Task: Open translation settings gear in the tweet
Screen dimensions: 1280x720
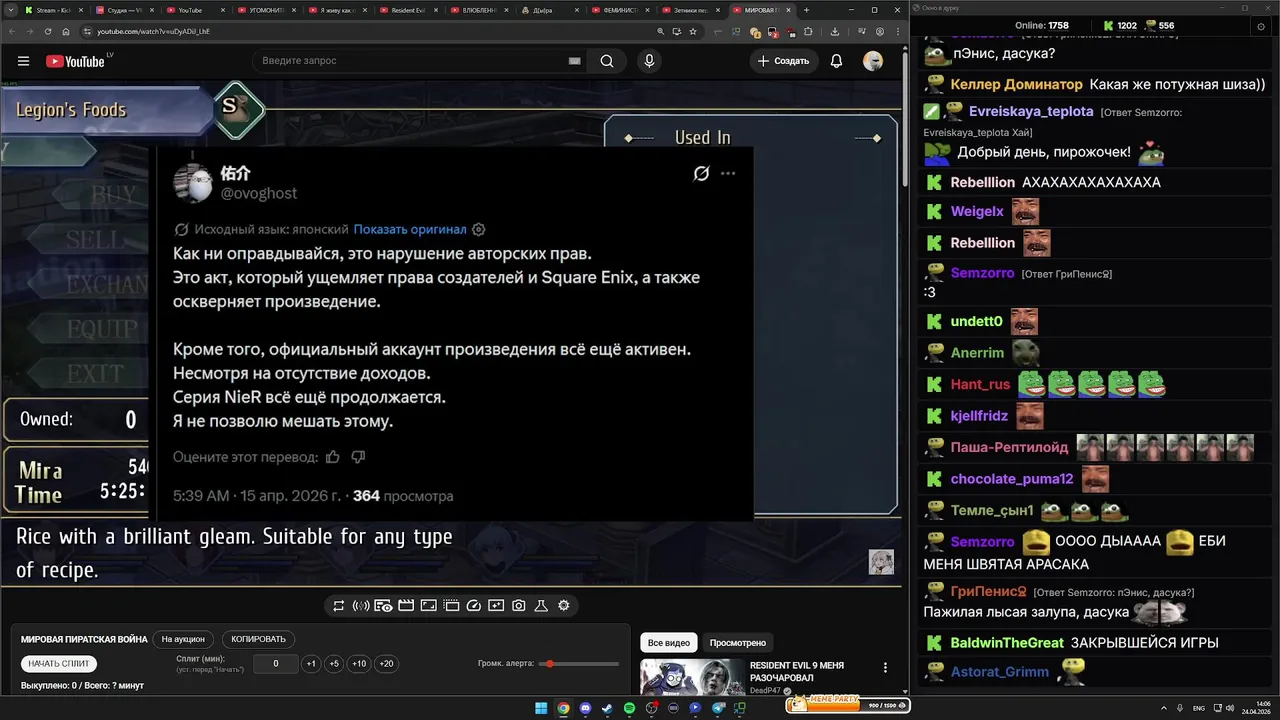Action: click(478, 229)
